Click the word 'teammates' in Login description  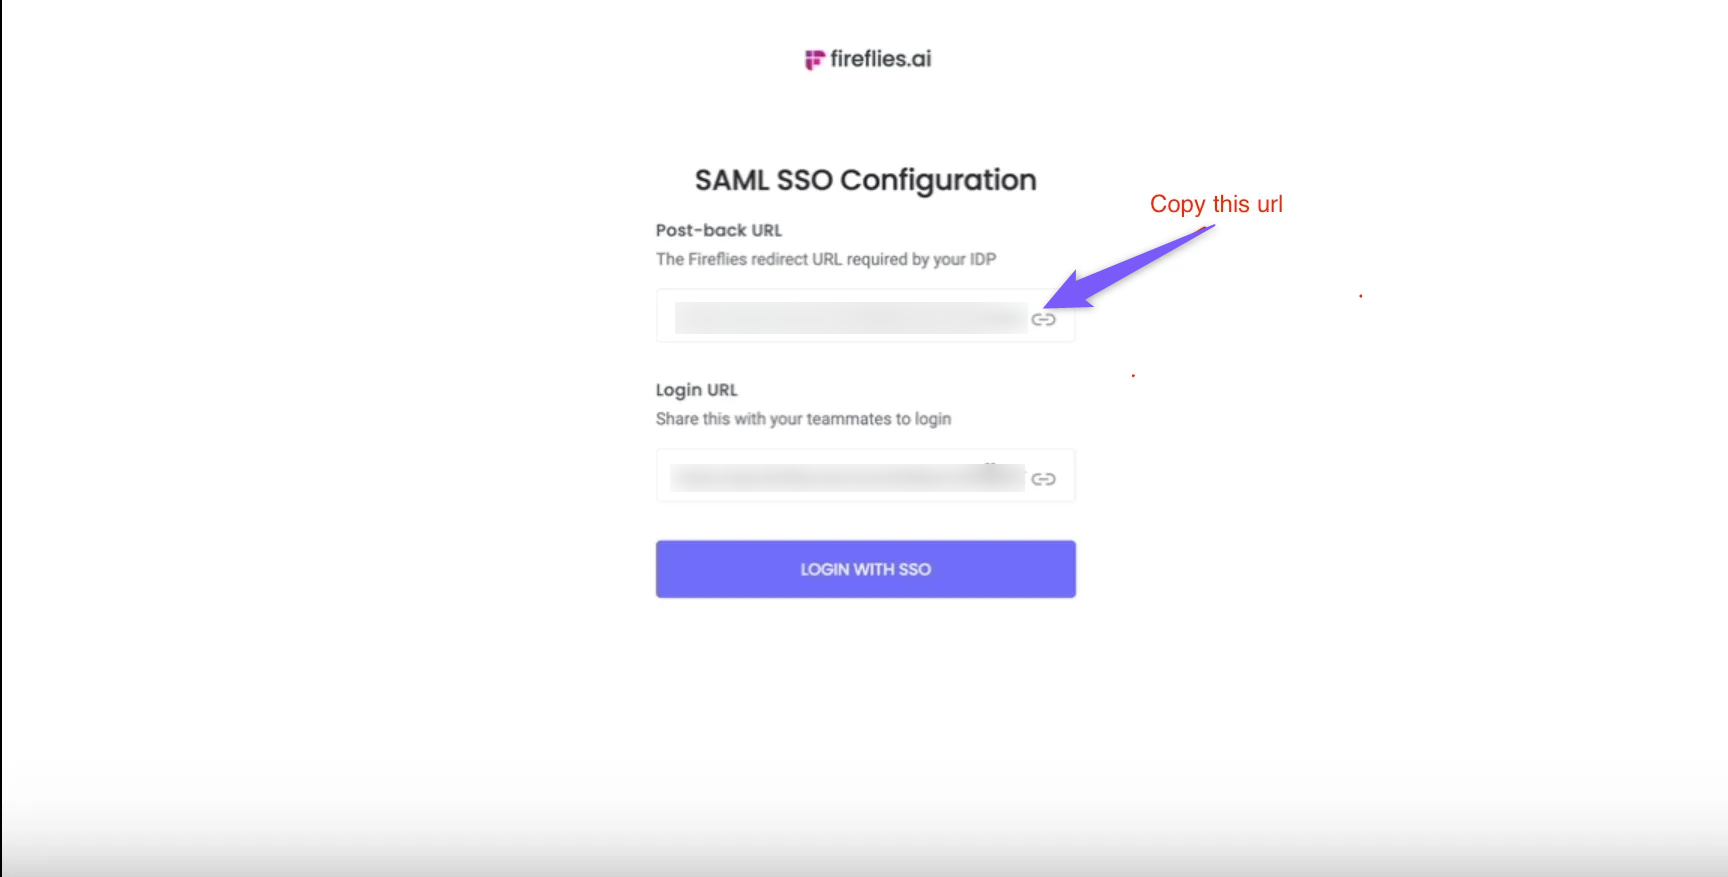(x=848, y=419)
